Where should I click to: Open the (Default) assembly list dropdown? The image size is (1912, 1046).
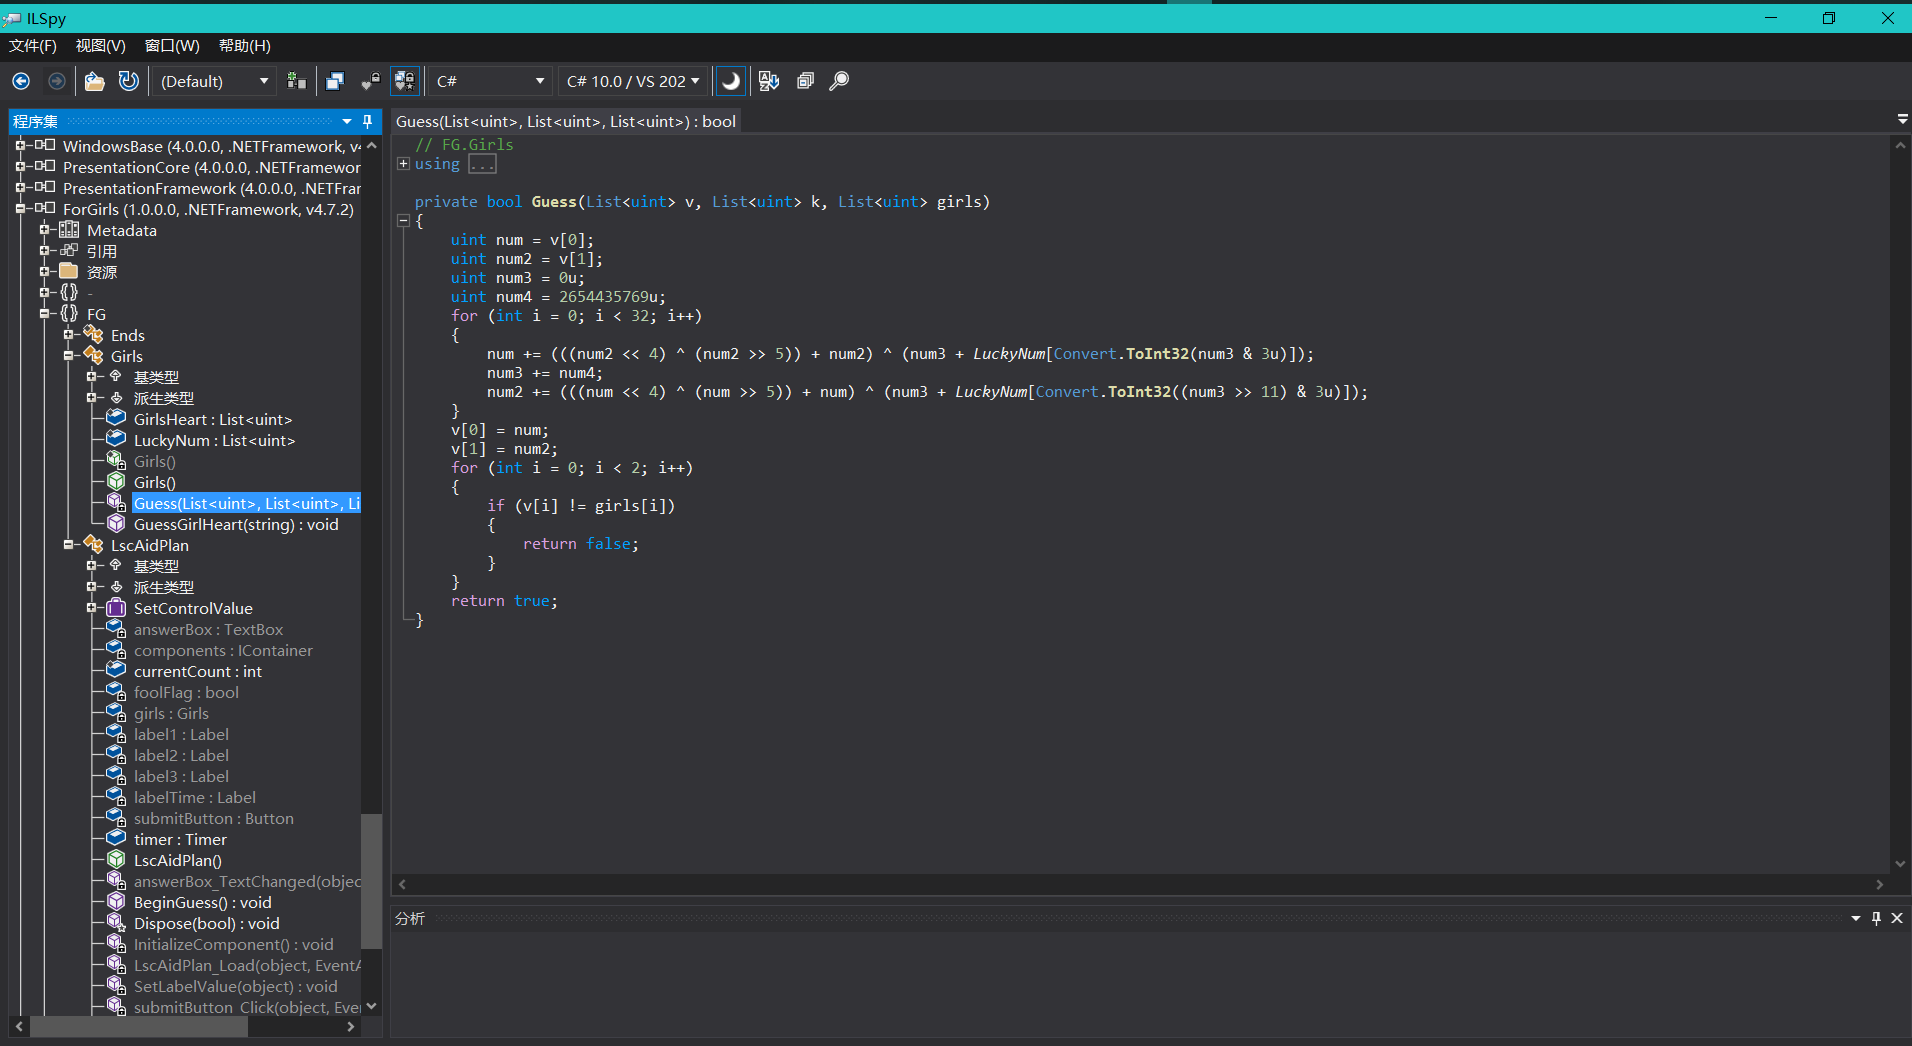(215, 81)
